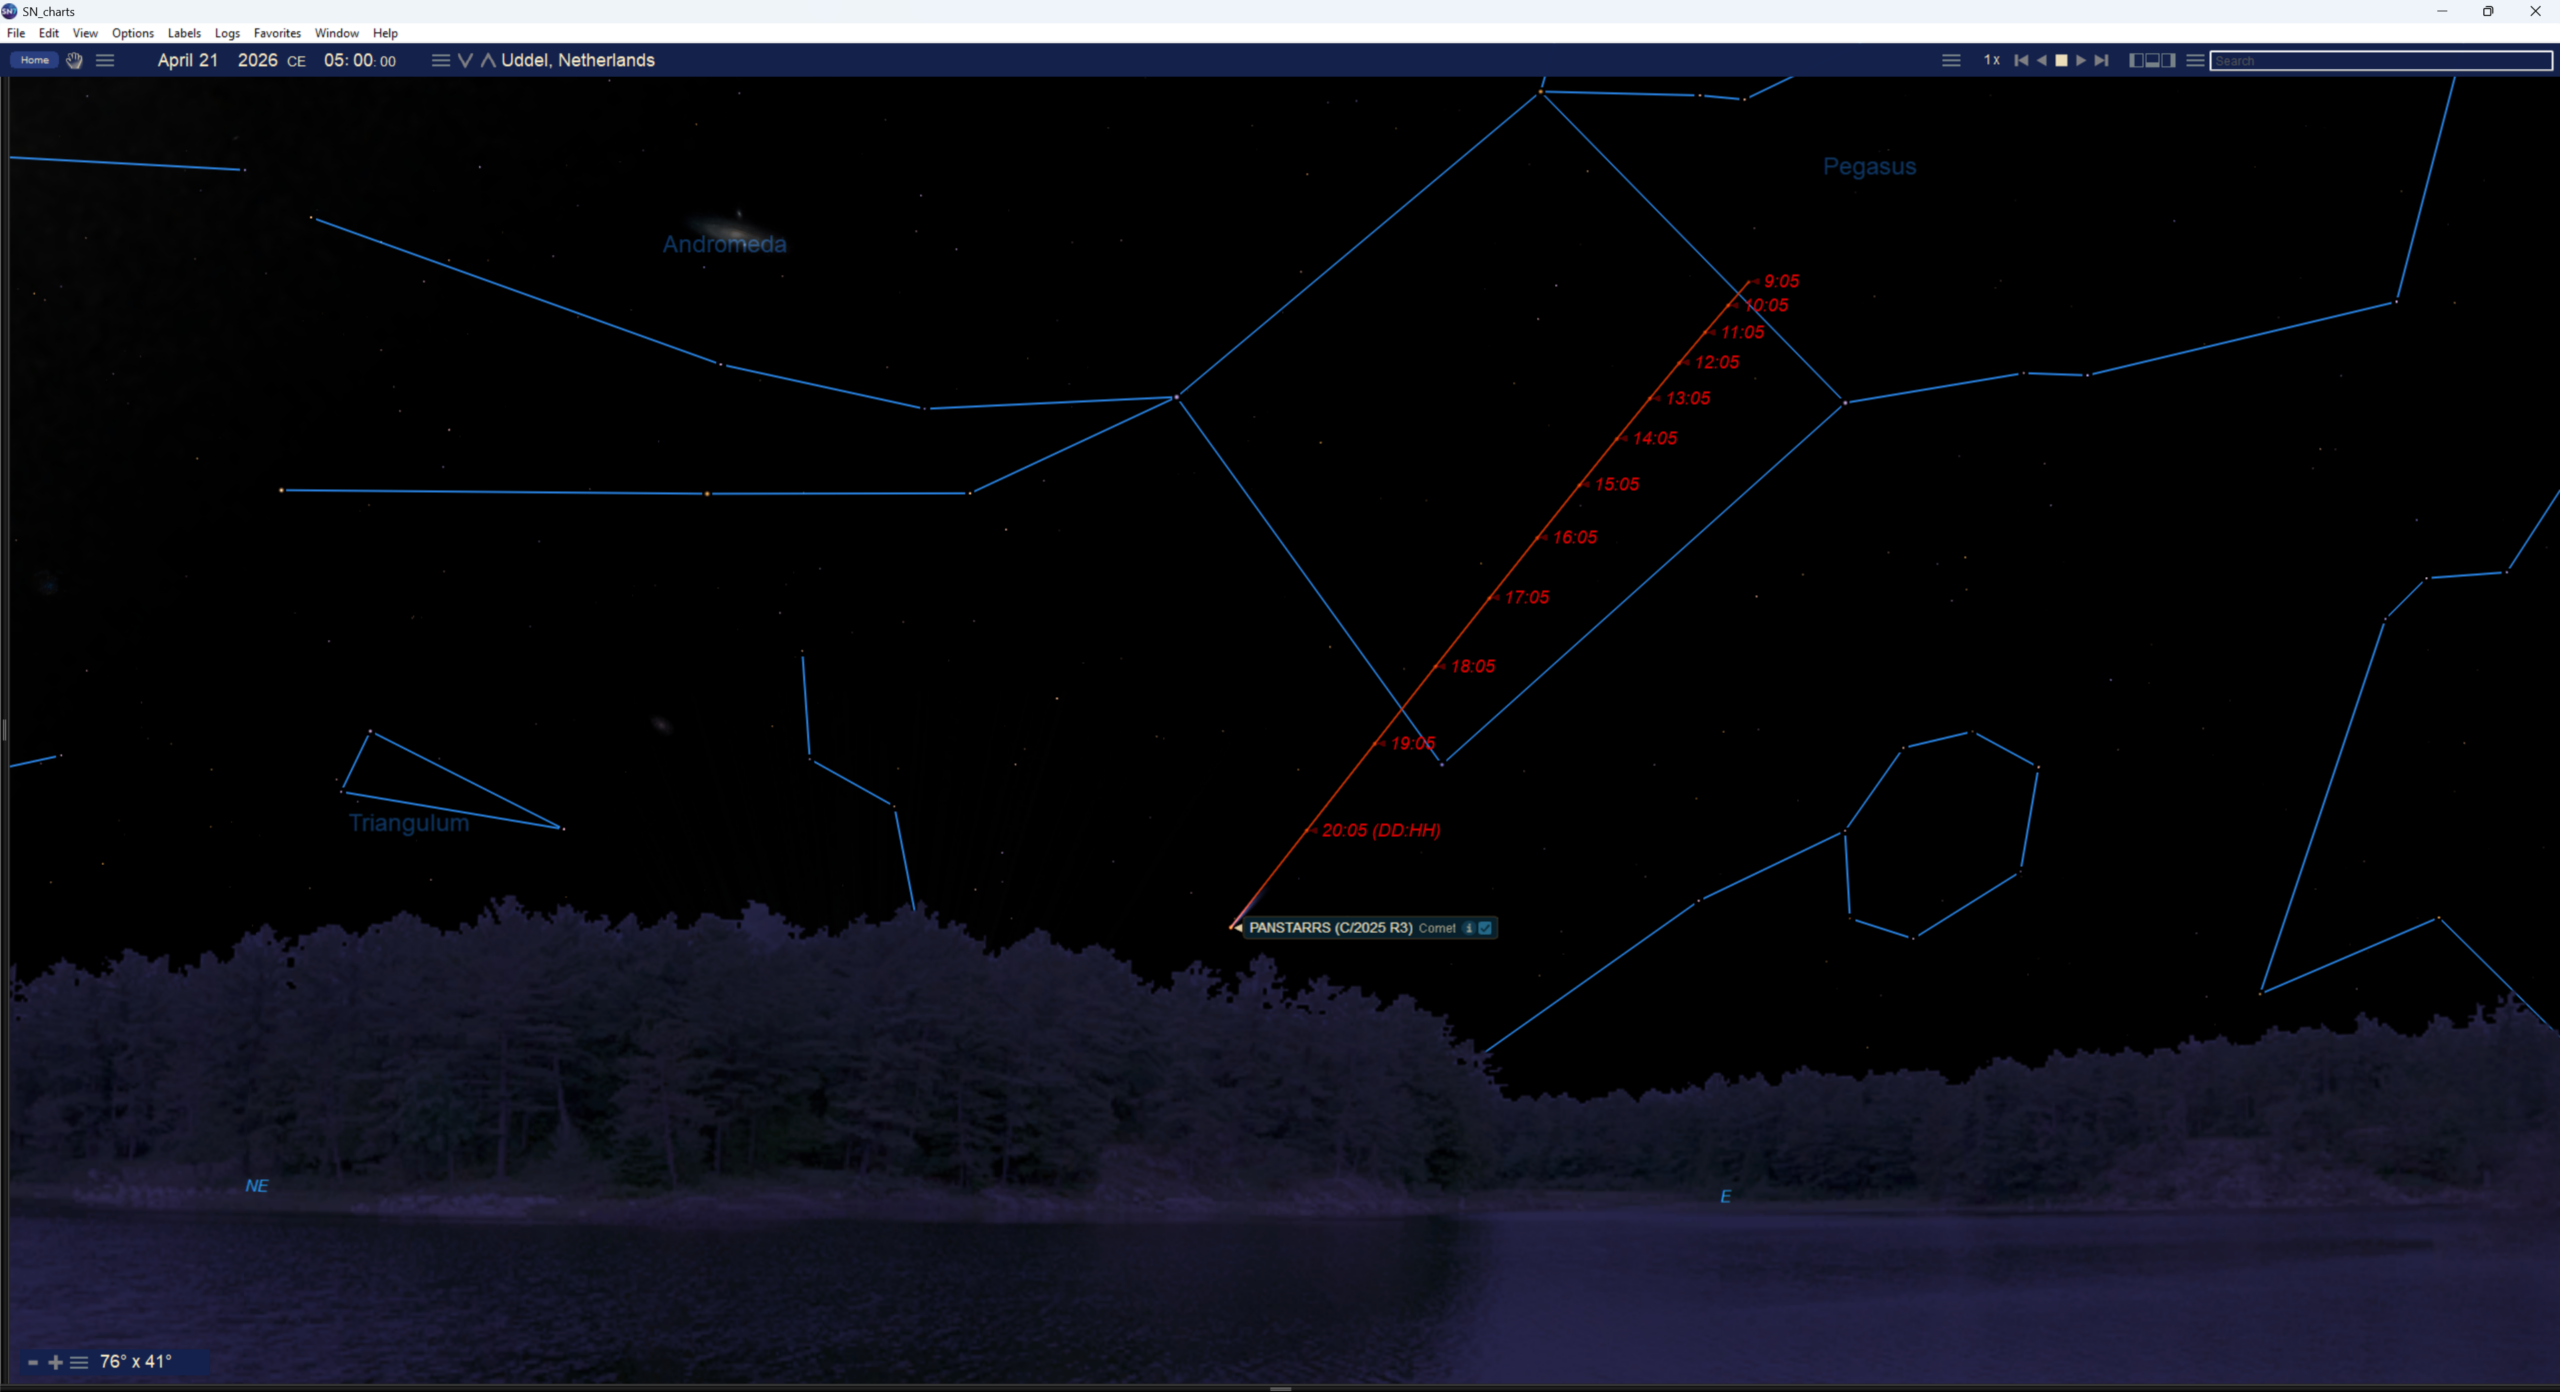This screenshot has height=1392, width=2560.
Task: Open comet PANSTARRS info icon
Action: pos(1469,928)
